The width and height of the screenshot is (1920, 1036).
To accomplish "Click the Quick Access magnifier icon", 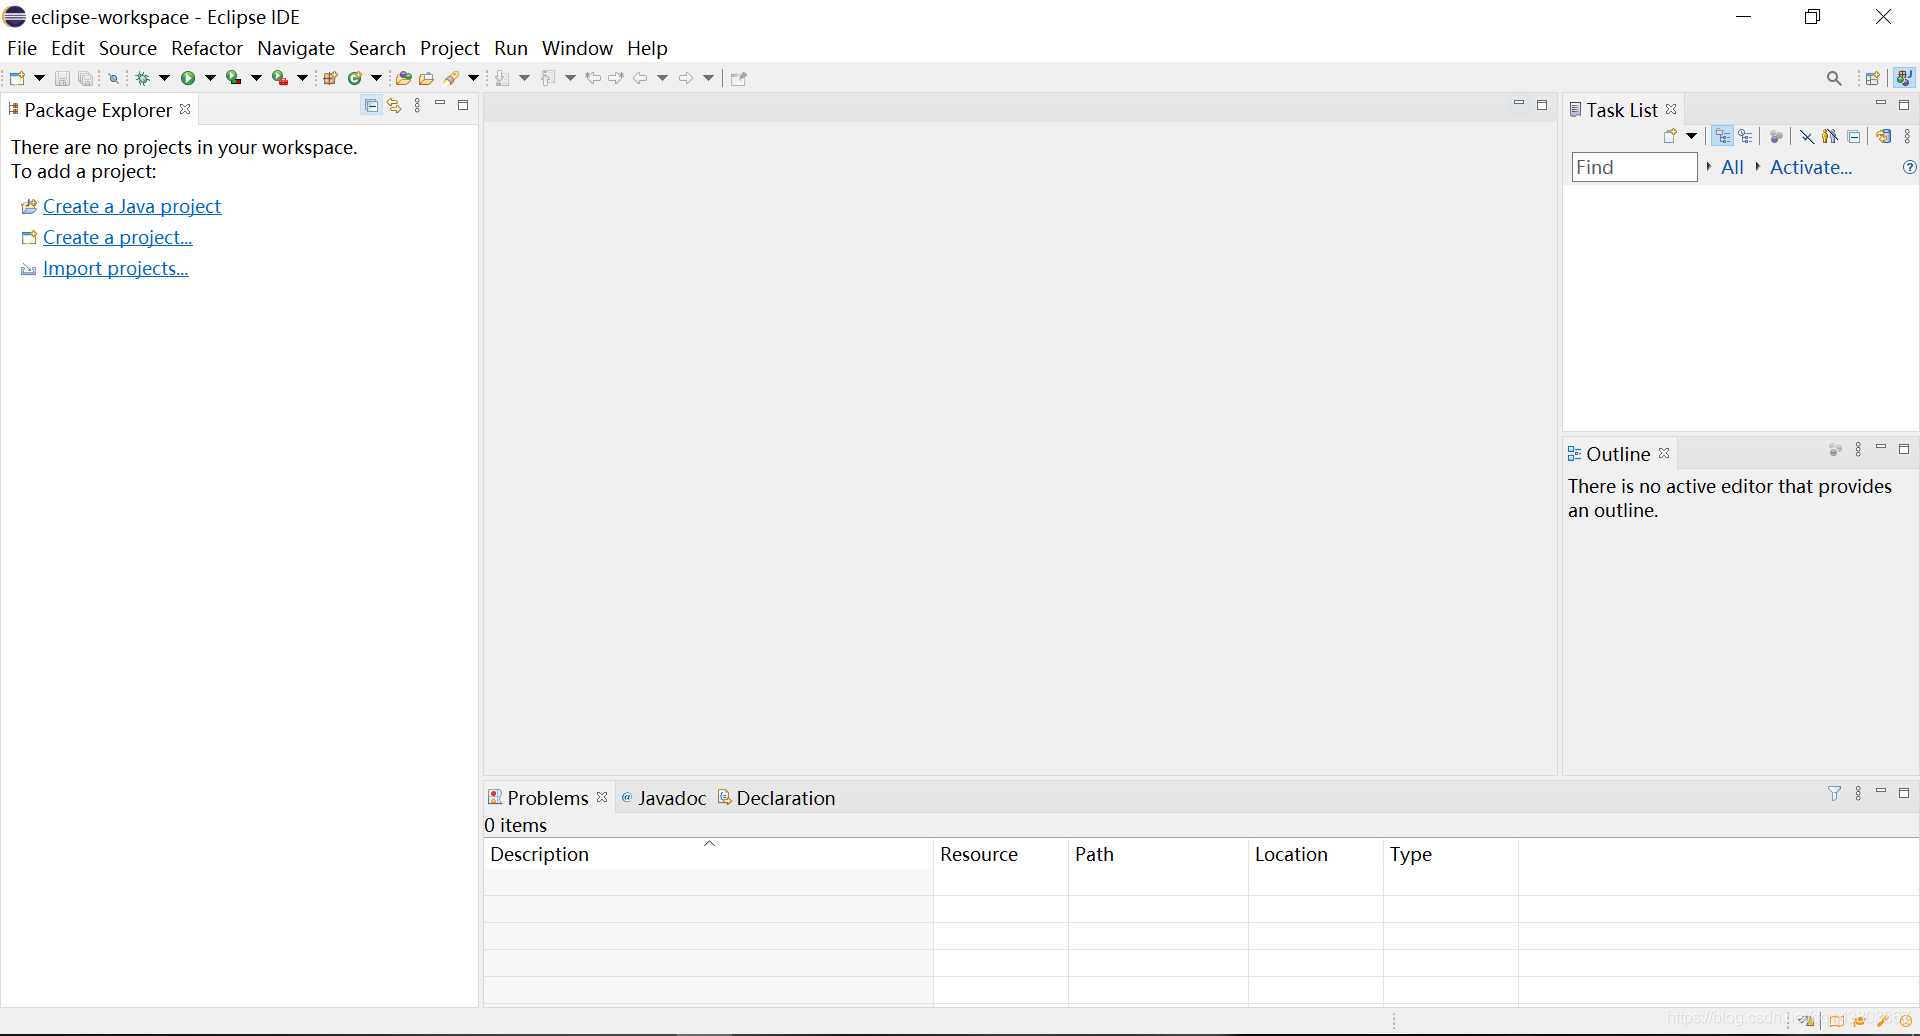I will (x=1834, y=78).
